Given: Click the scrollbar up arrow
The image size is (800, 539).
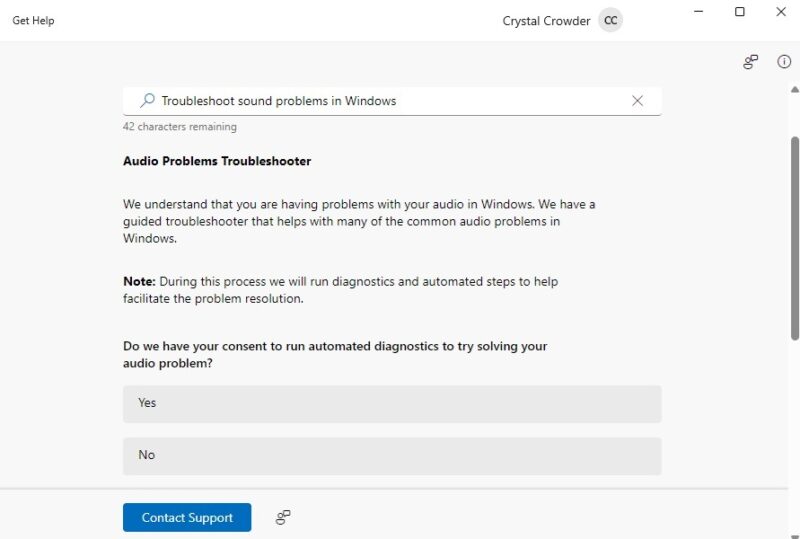Looking at the screenshot, I should [794, 90].
